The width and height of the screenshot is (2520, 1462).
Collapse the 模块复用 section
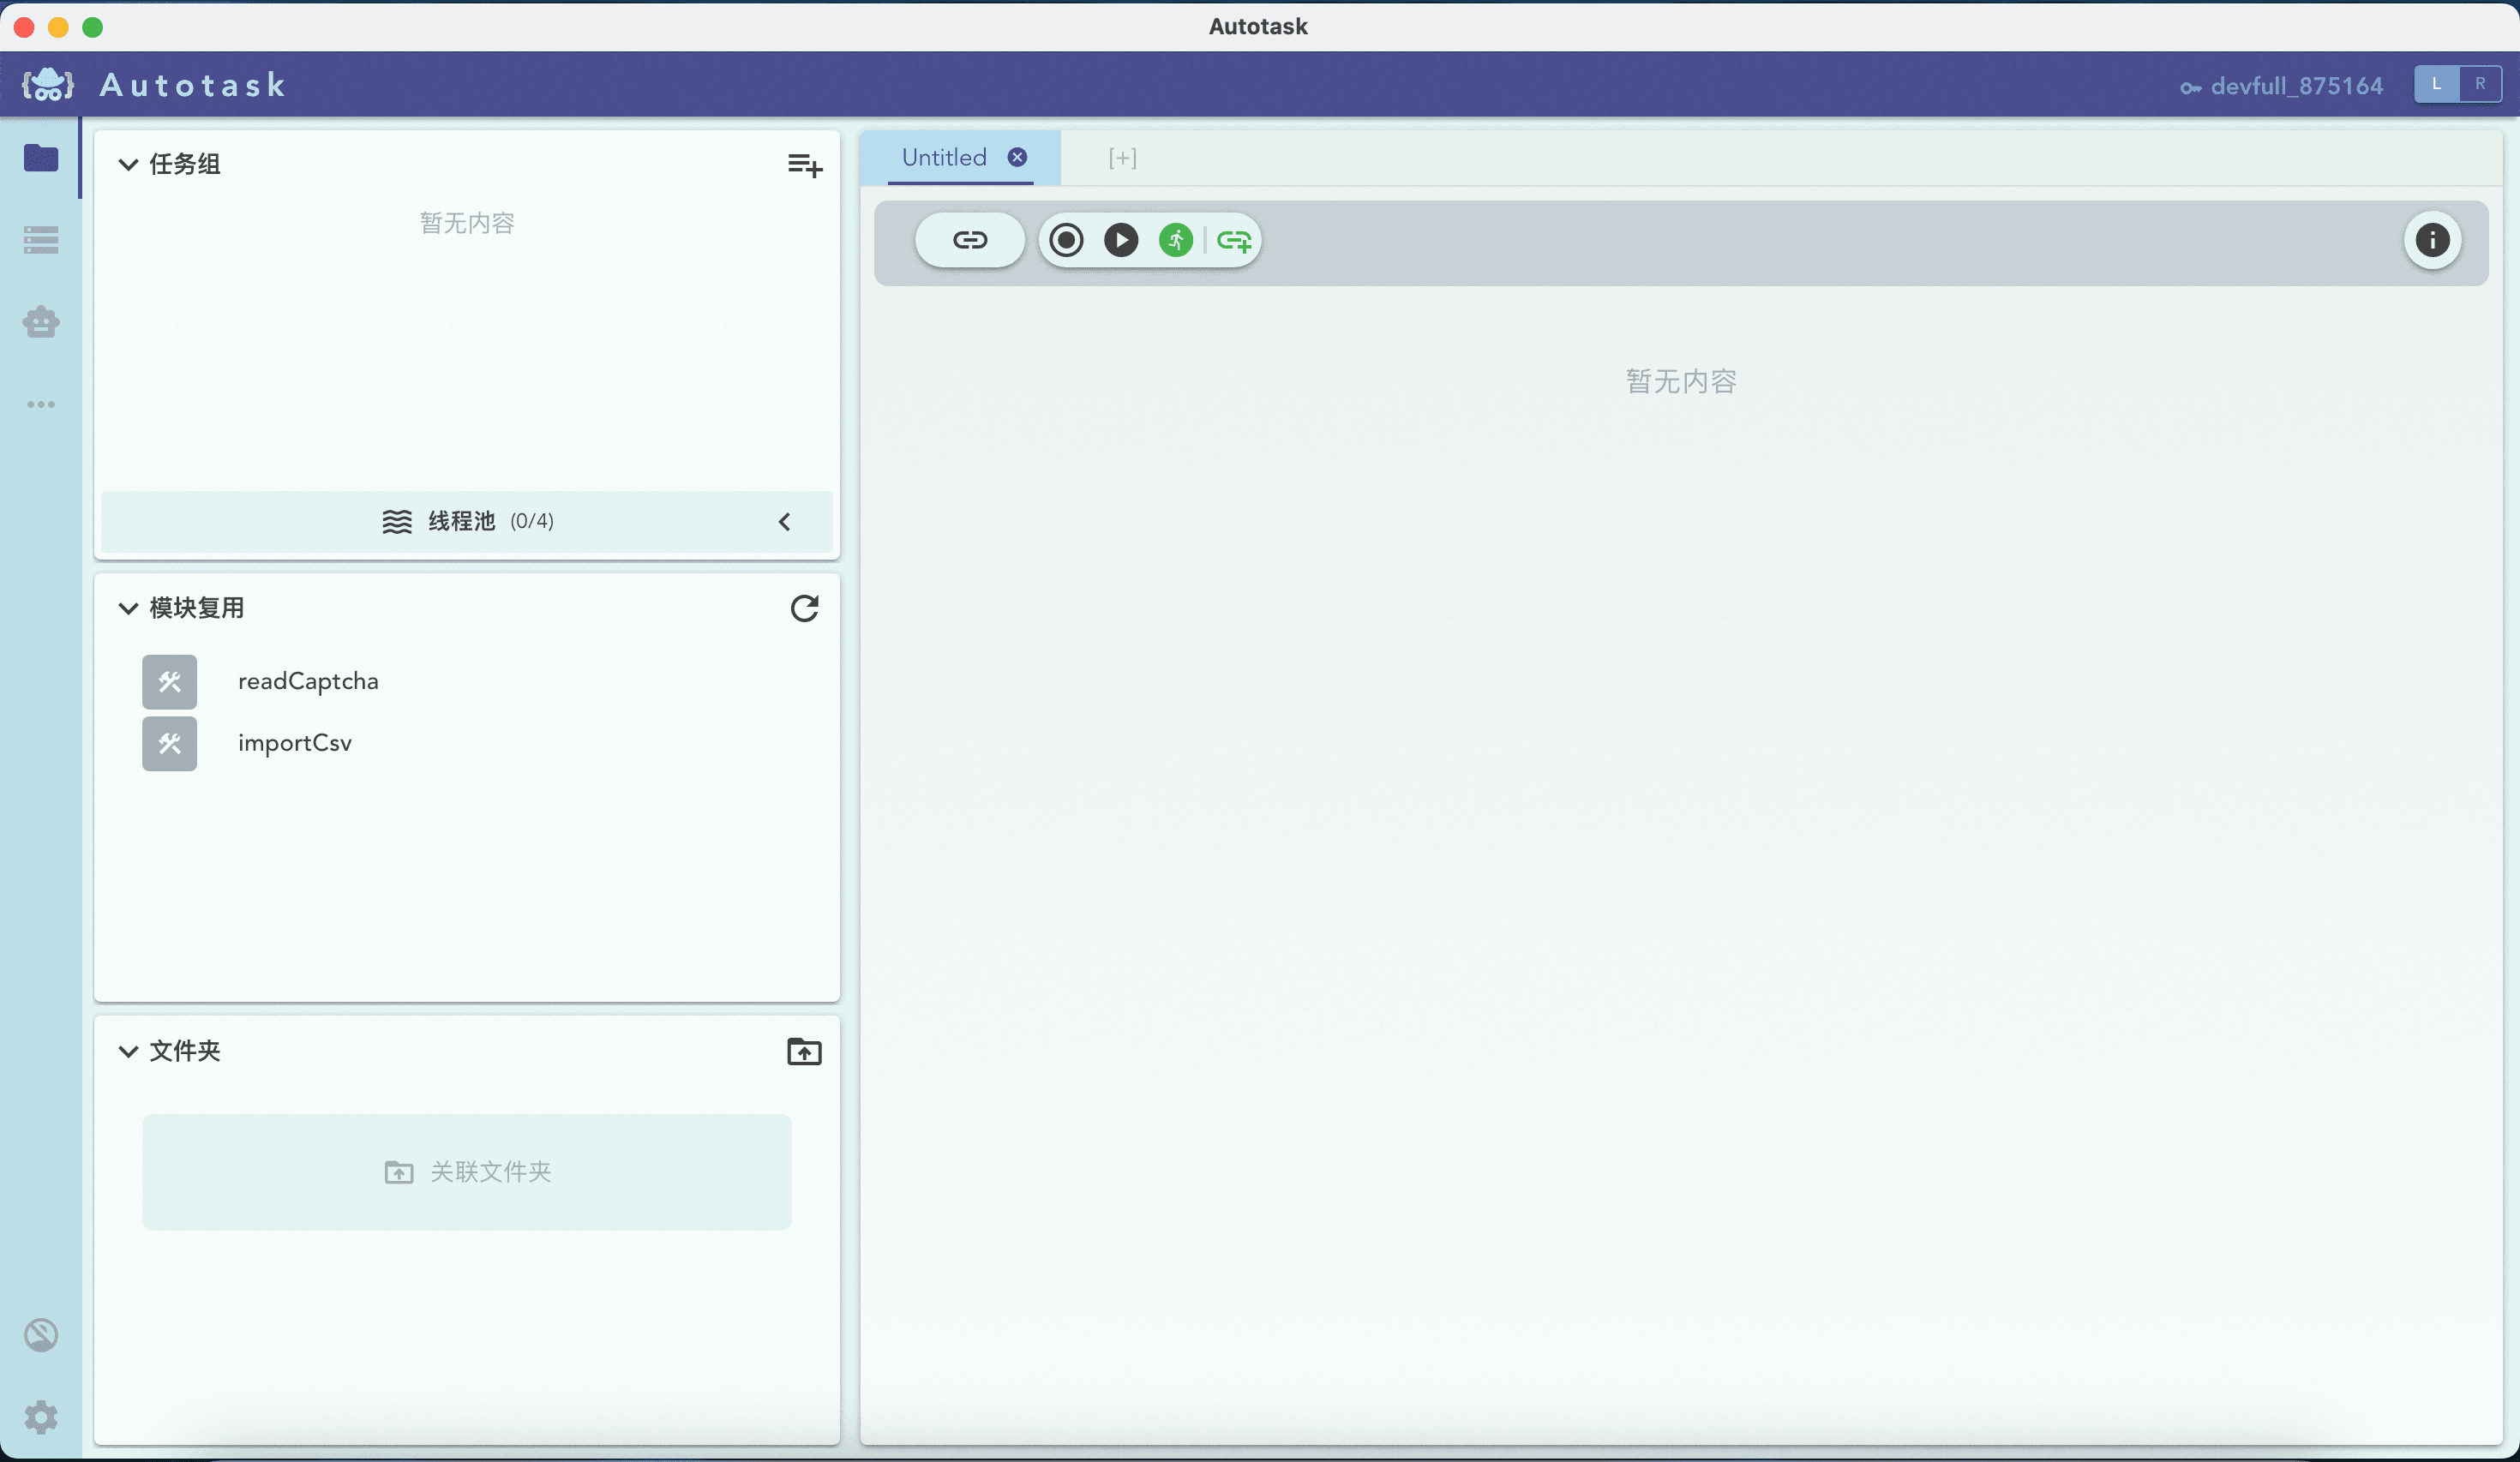(x=128, y=608)
